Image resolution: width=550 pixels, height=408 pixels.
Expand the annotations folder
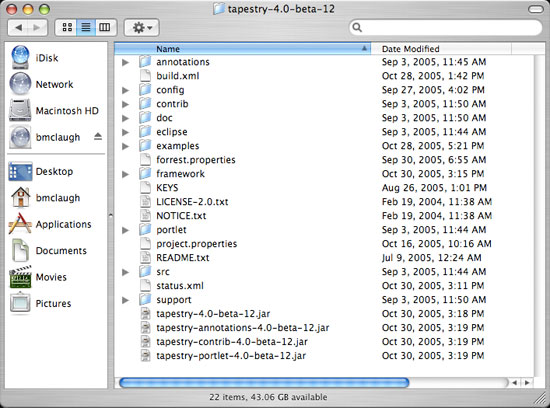coord(125,62)
